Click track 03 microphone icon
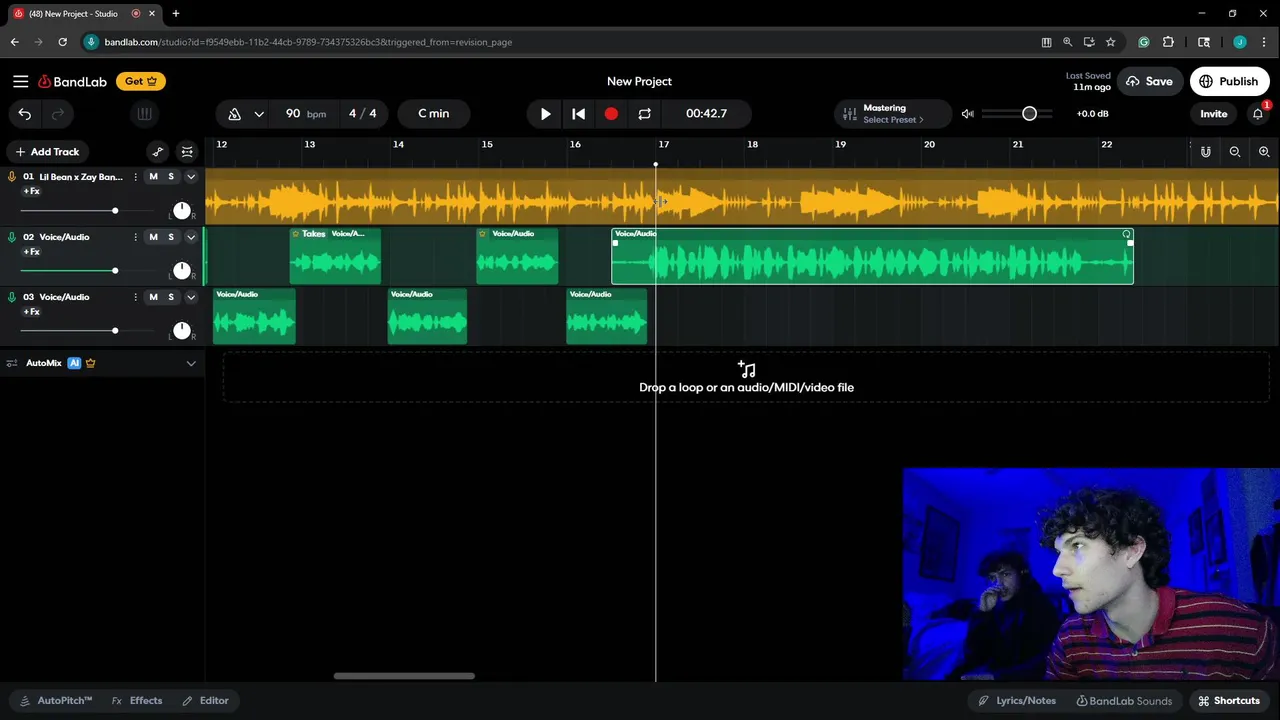The width and height of the screenshot is (1280, 720). pyautogui.click(x=12, y=297)
